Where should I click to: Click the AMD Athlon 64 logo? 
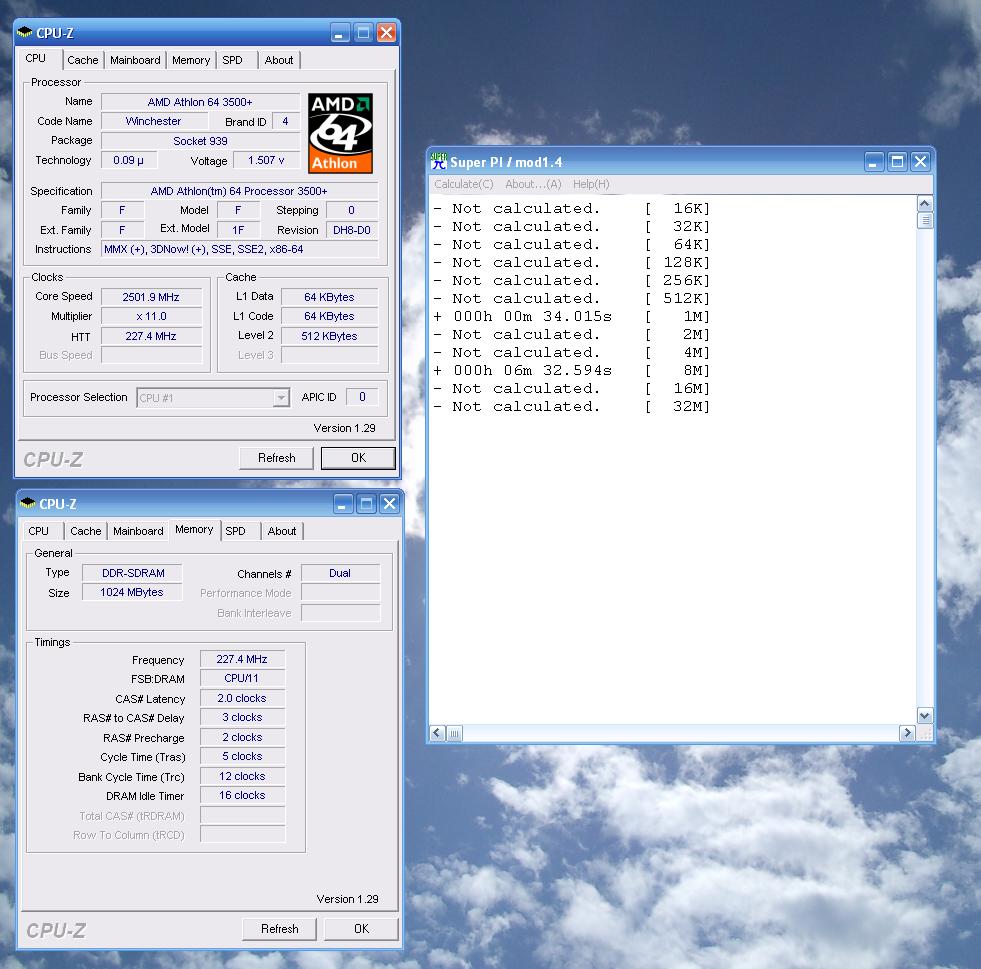340,133
